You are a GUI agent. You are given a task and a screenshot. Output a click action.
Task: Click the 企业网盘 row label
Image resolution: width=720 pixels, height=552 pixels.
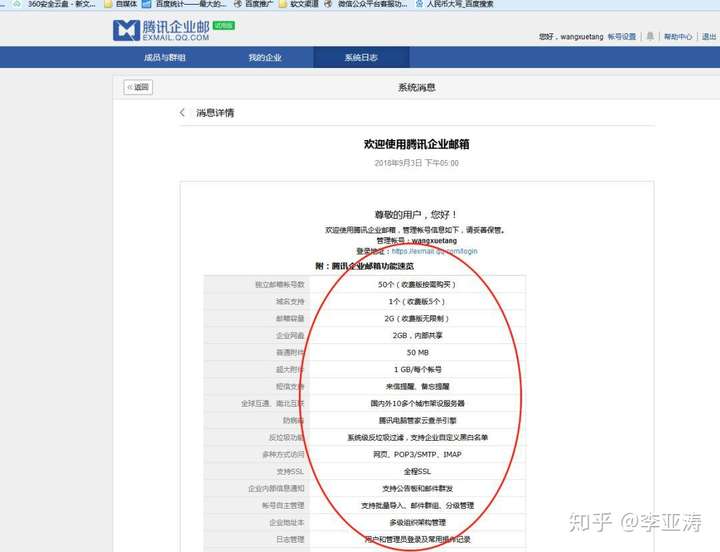pyautogui.click(x=290, y=336)
